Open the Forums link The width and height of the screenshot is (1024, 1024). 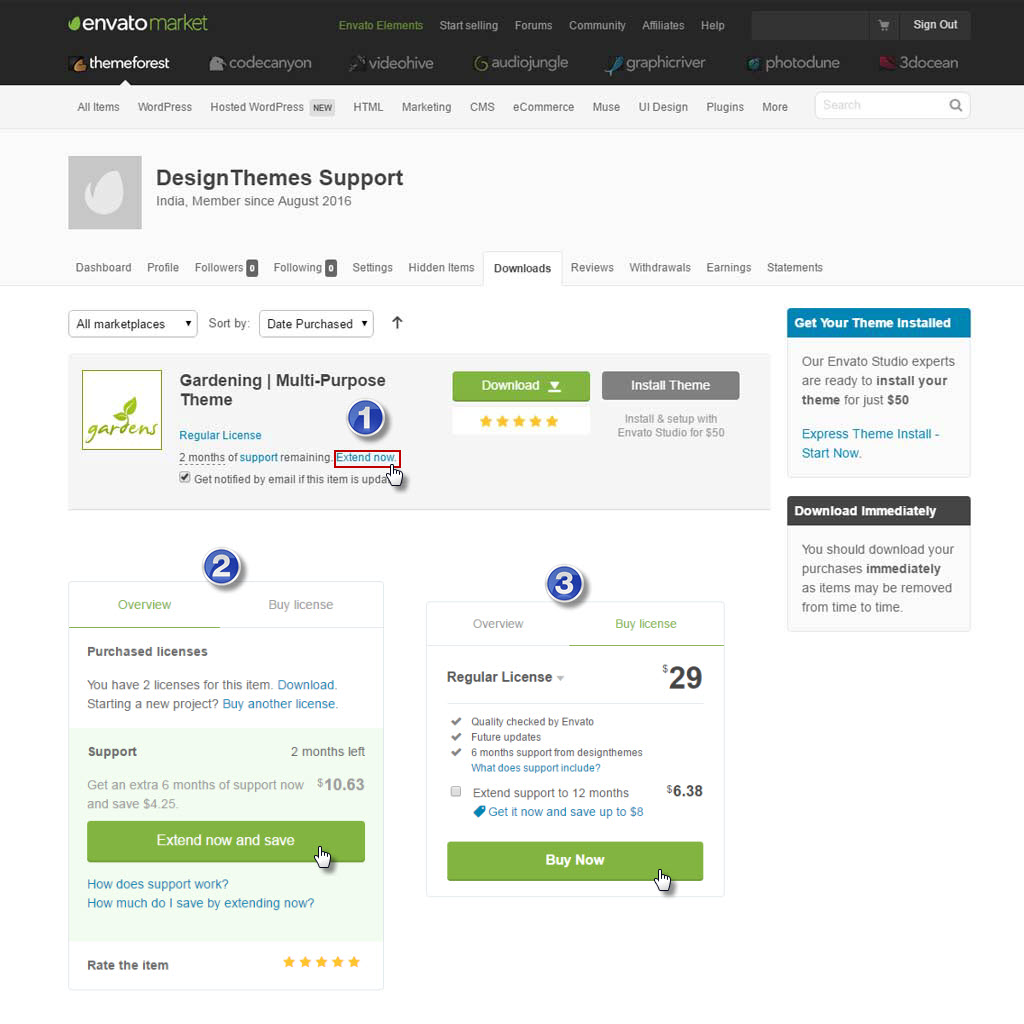coord(534,25)
